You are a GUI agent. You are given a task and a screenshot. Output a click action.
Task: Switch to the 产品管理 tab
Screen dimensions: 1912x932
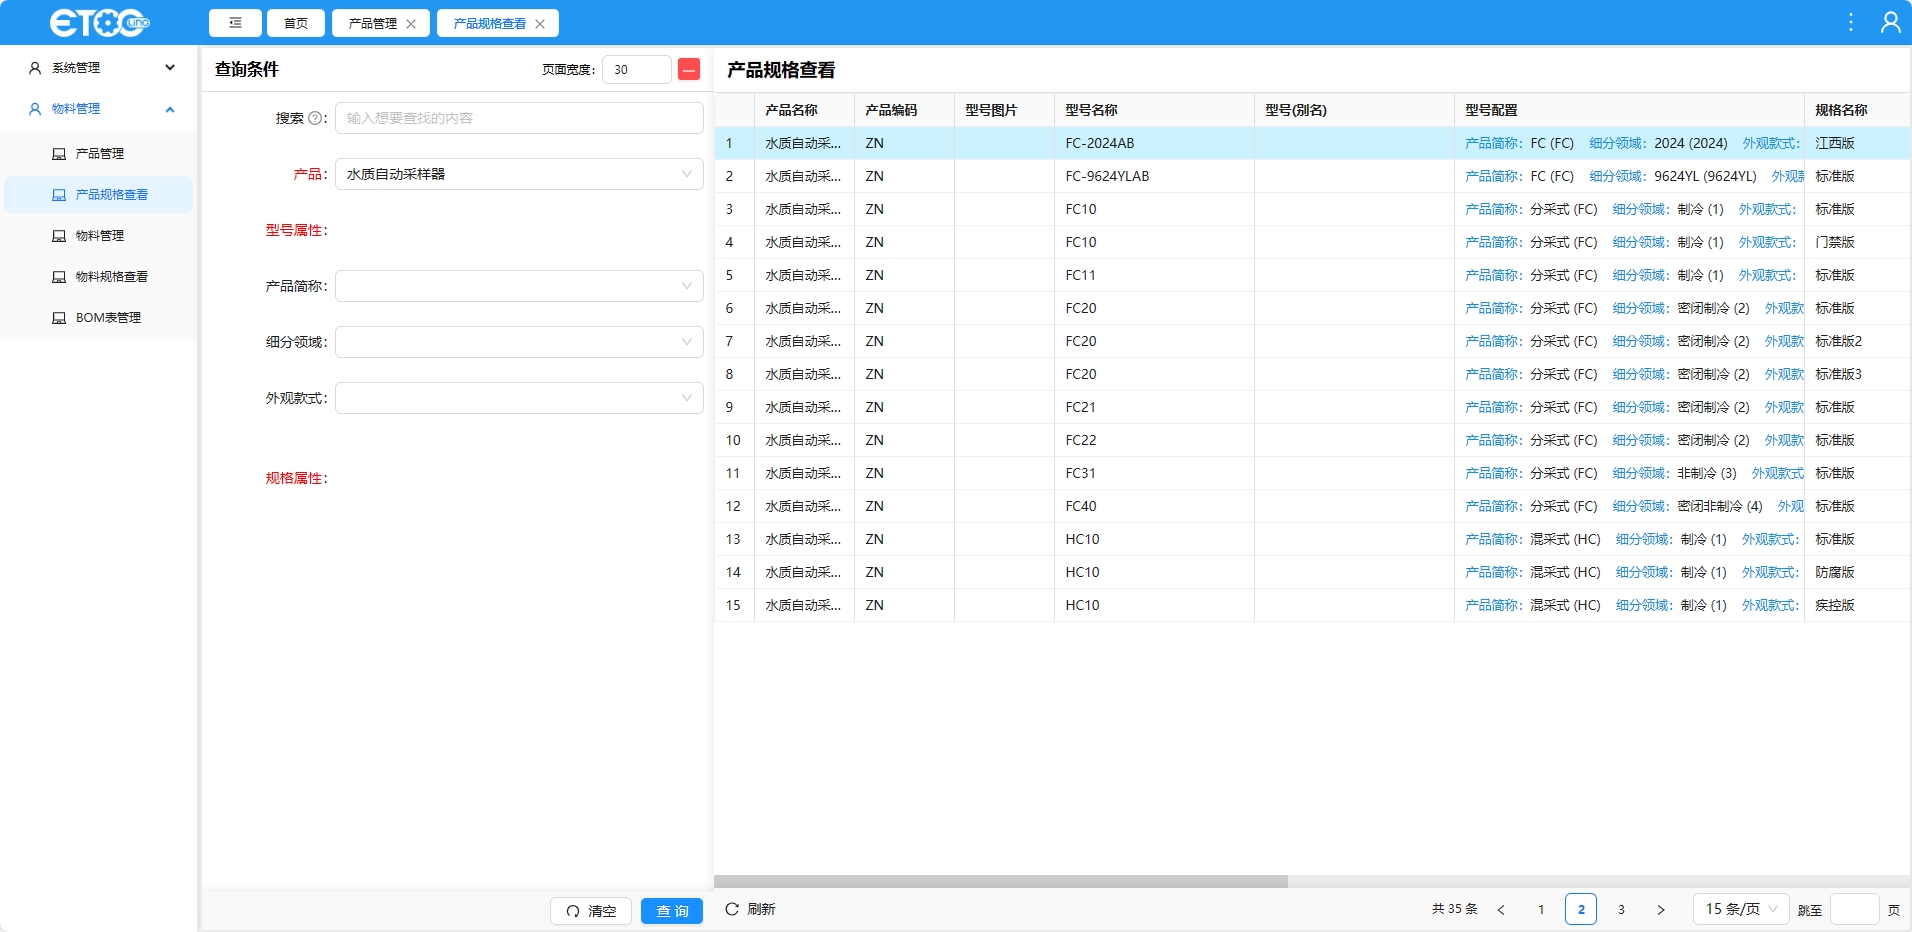tap(372, 24)
